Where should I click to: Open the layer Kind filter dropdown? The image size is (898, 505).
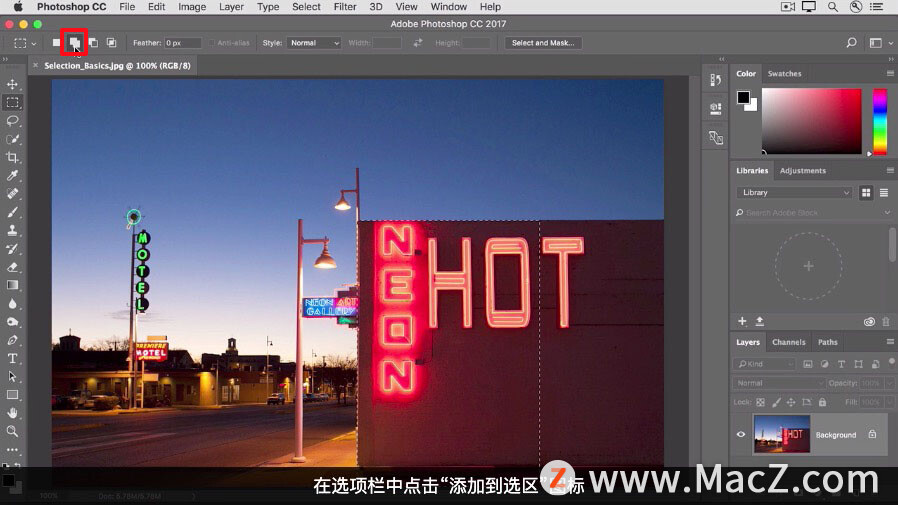point(764,364)
